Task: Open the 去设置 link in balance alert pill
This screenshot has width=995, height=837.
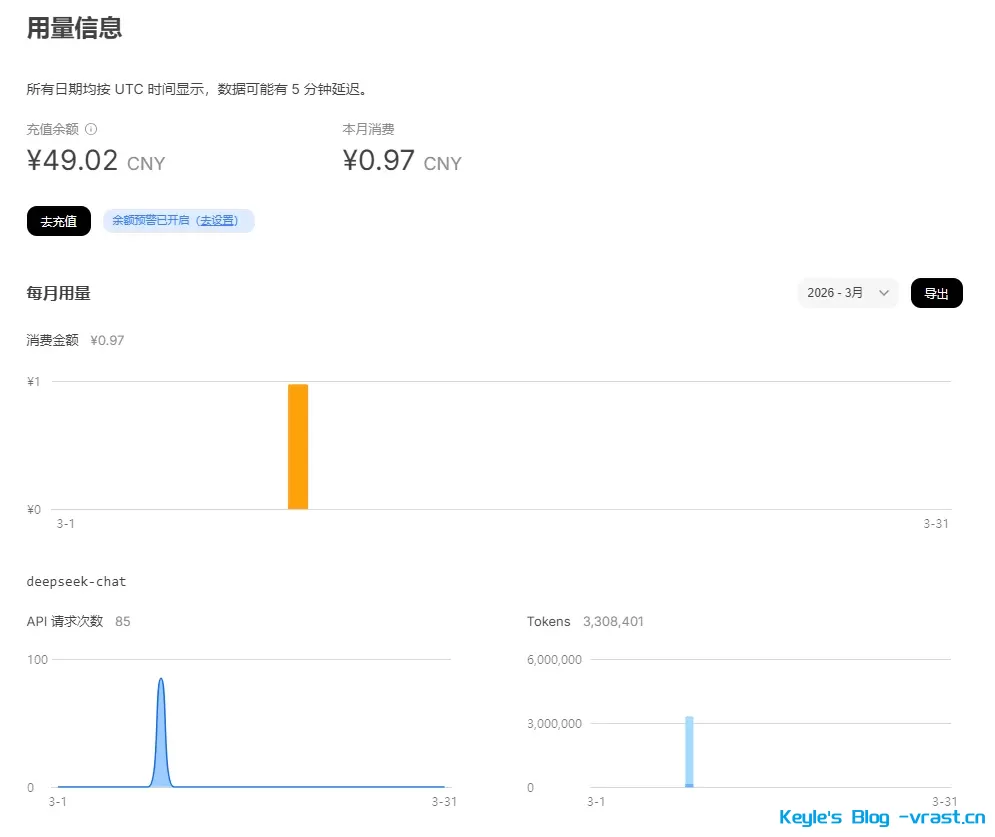Action: (x=218, y=220)
